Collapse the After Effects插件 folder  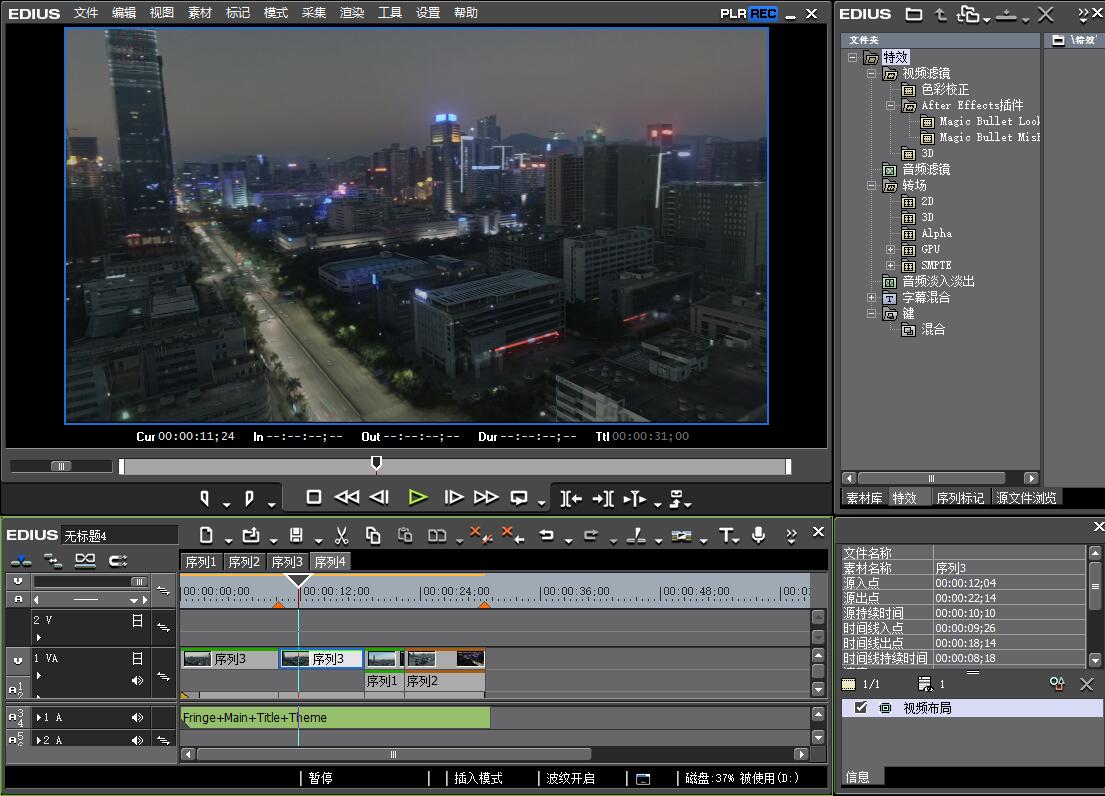[891, 106]
